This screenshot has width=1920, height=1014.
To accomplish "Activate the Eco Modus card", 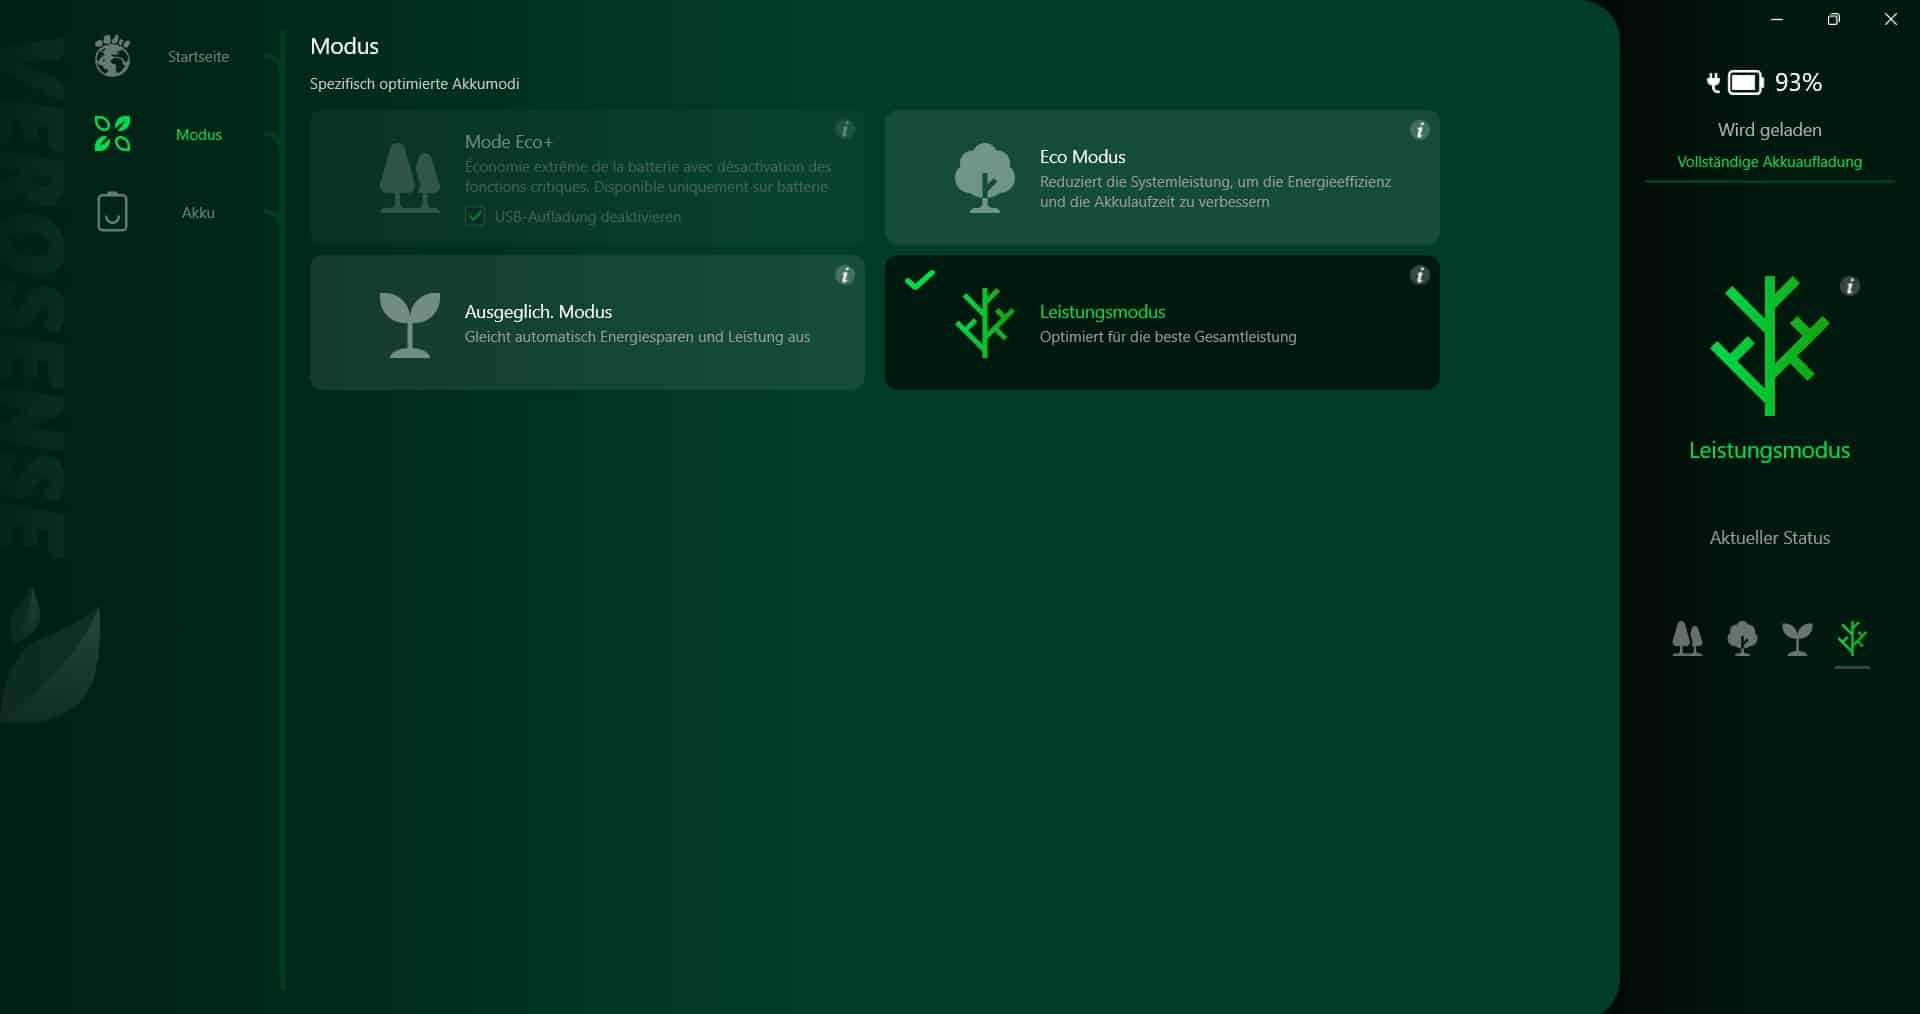I will [1161, 178].
